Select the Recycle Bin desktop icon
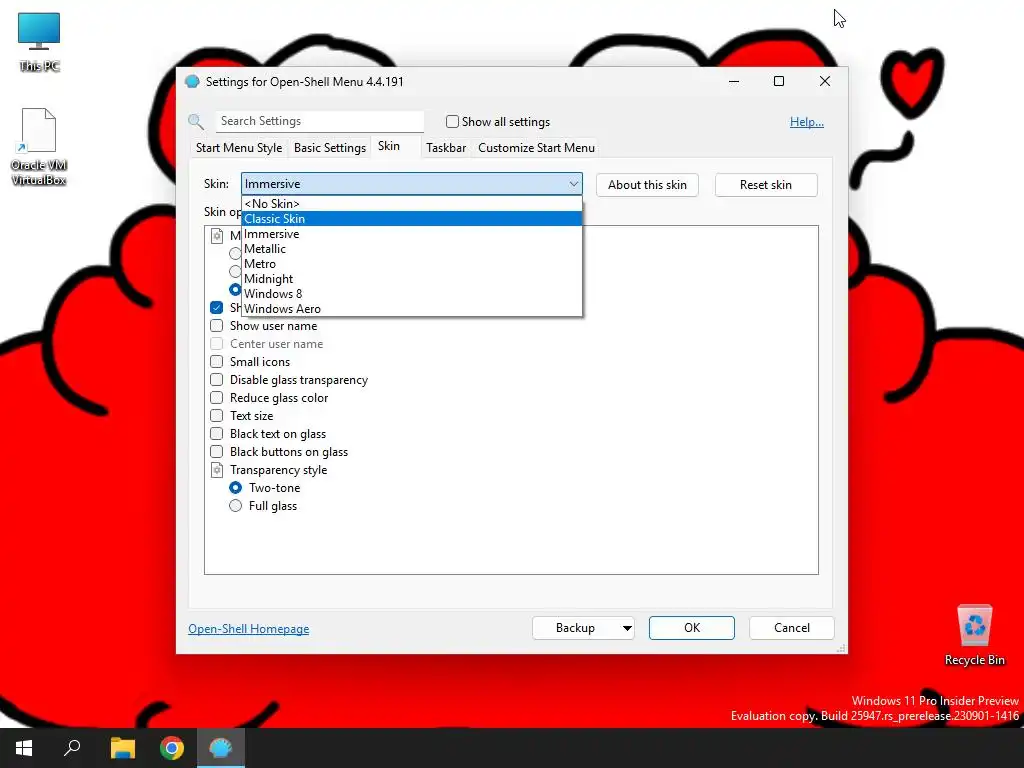 (x=974, y=635)
